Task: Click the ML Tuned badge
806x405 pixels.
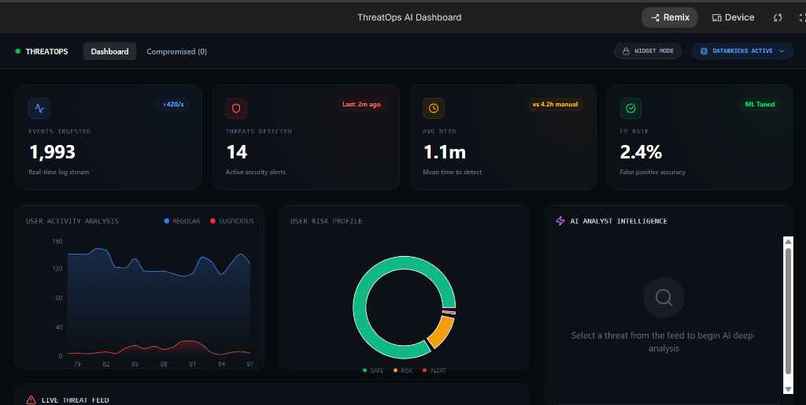Action: (760, 104)
